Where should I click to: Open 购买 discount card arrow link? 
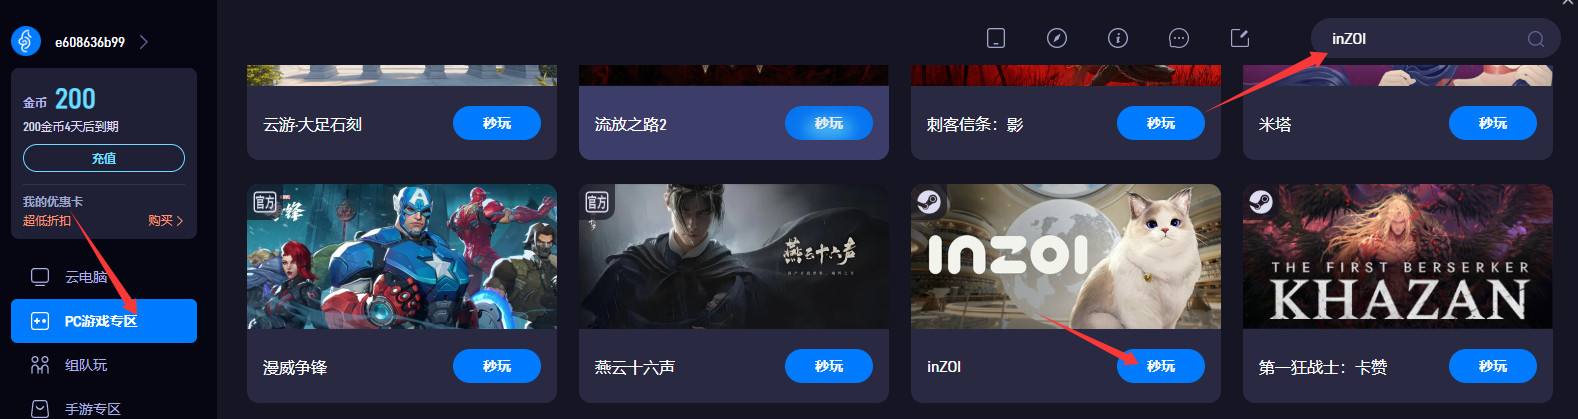[166, 221]
